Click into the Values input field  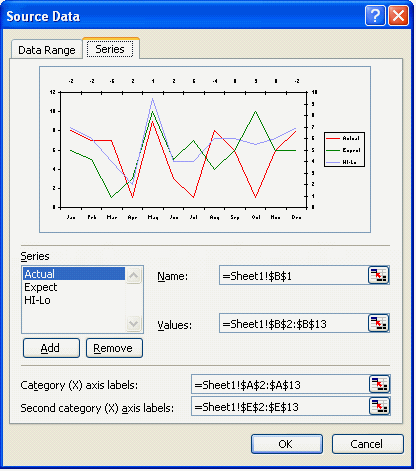294,323
